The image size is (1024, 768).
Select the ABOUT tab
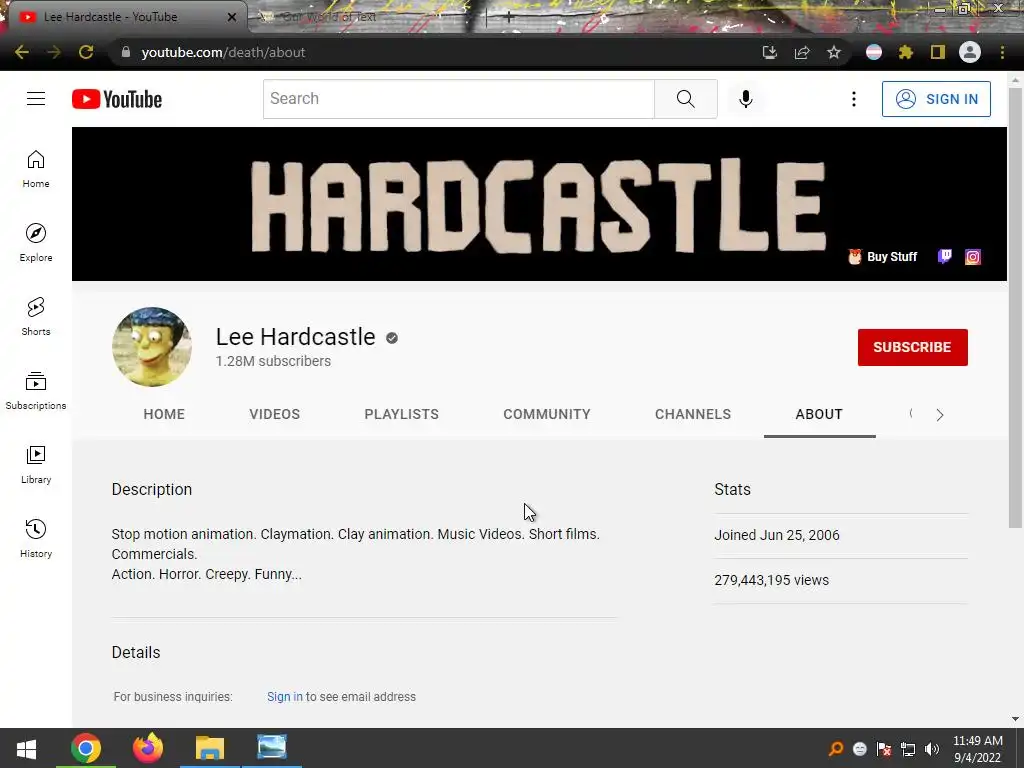819,414
